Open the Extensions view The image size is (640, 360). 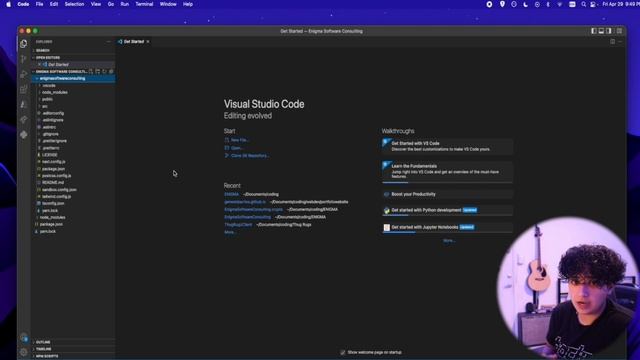[x=24, y=89]
